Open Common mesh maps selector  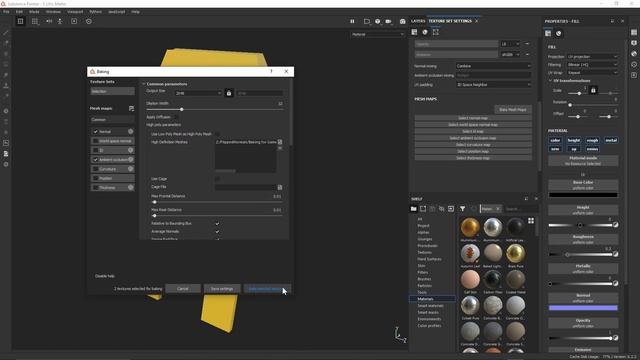[x=112, y=120]
